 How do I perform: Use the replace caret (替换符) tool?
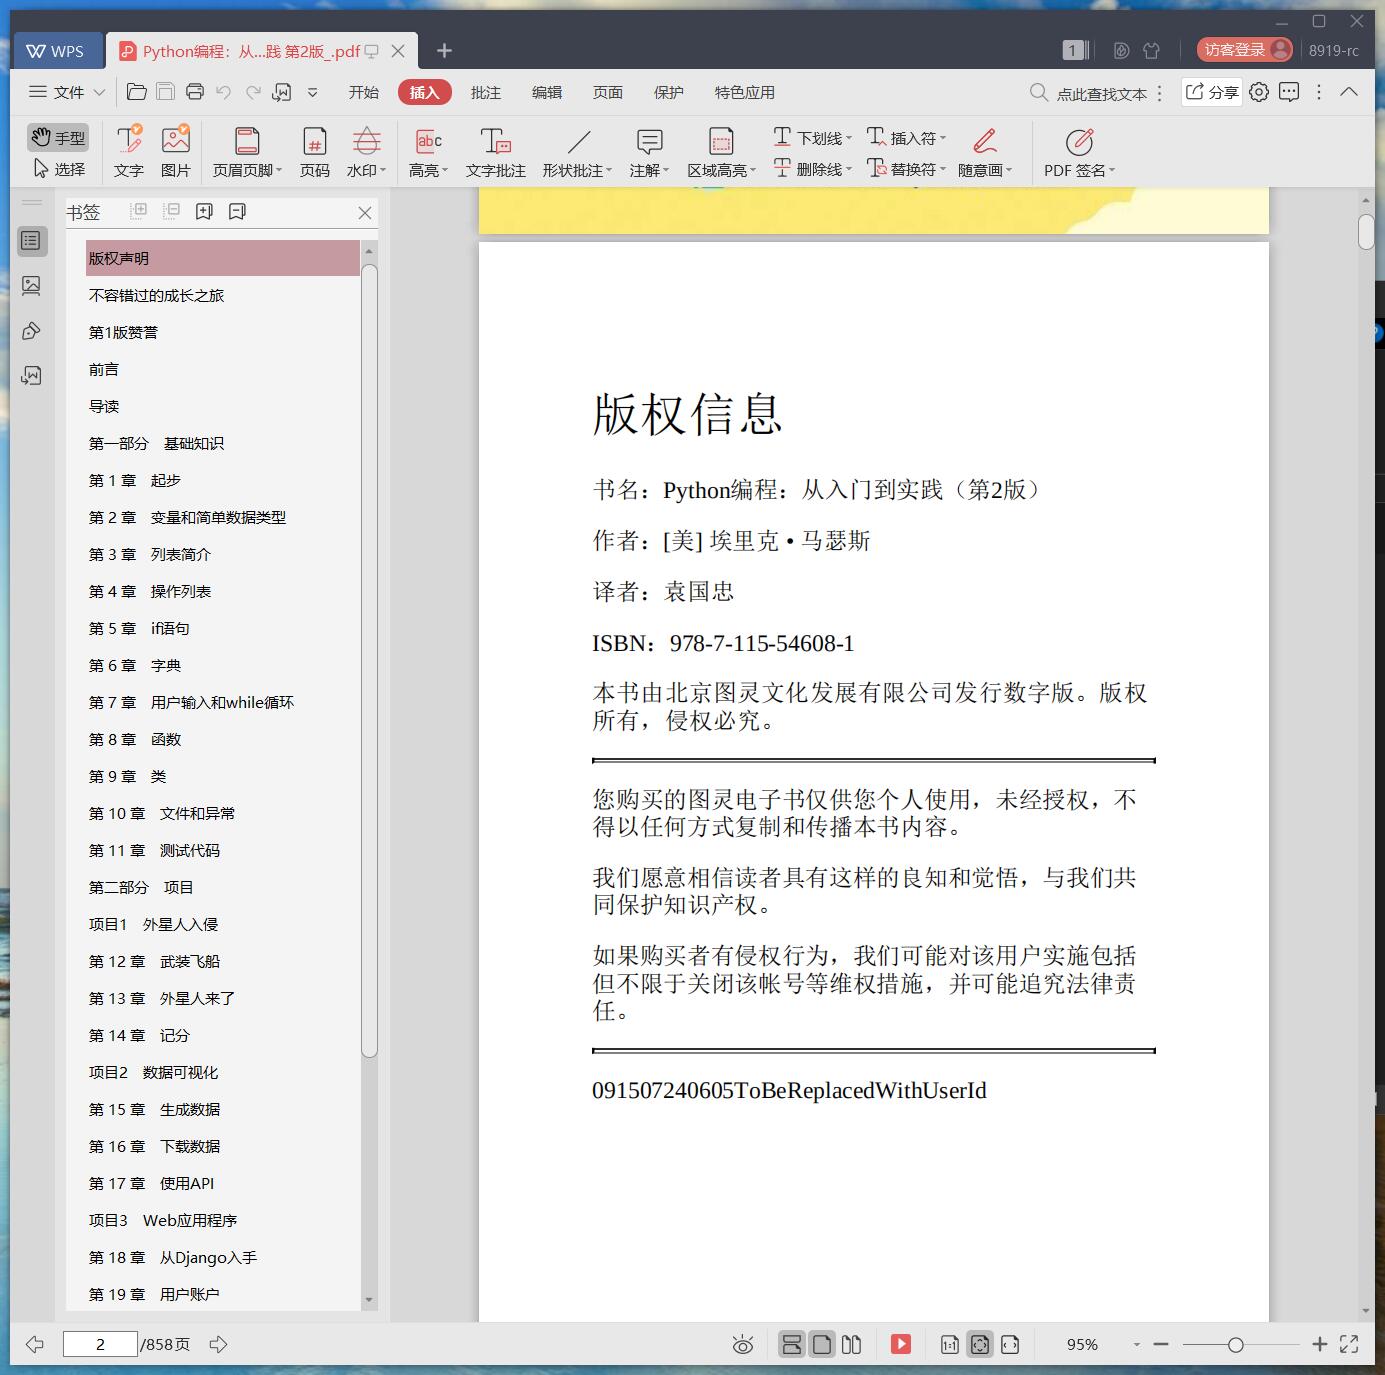click(906, 169)
